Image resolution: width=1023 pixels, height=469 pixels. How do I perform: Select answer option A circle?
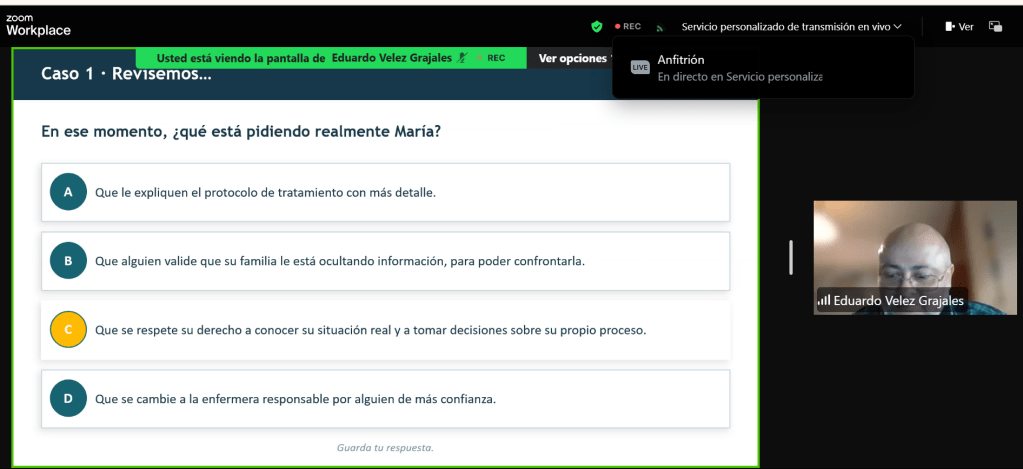click(68, 192)
